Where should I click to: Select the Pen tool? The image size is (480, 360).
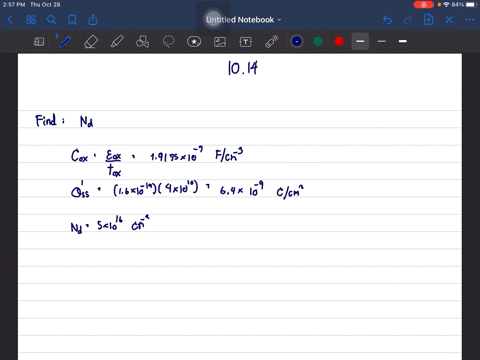(x=65, y=41)
